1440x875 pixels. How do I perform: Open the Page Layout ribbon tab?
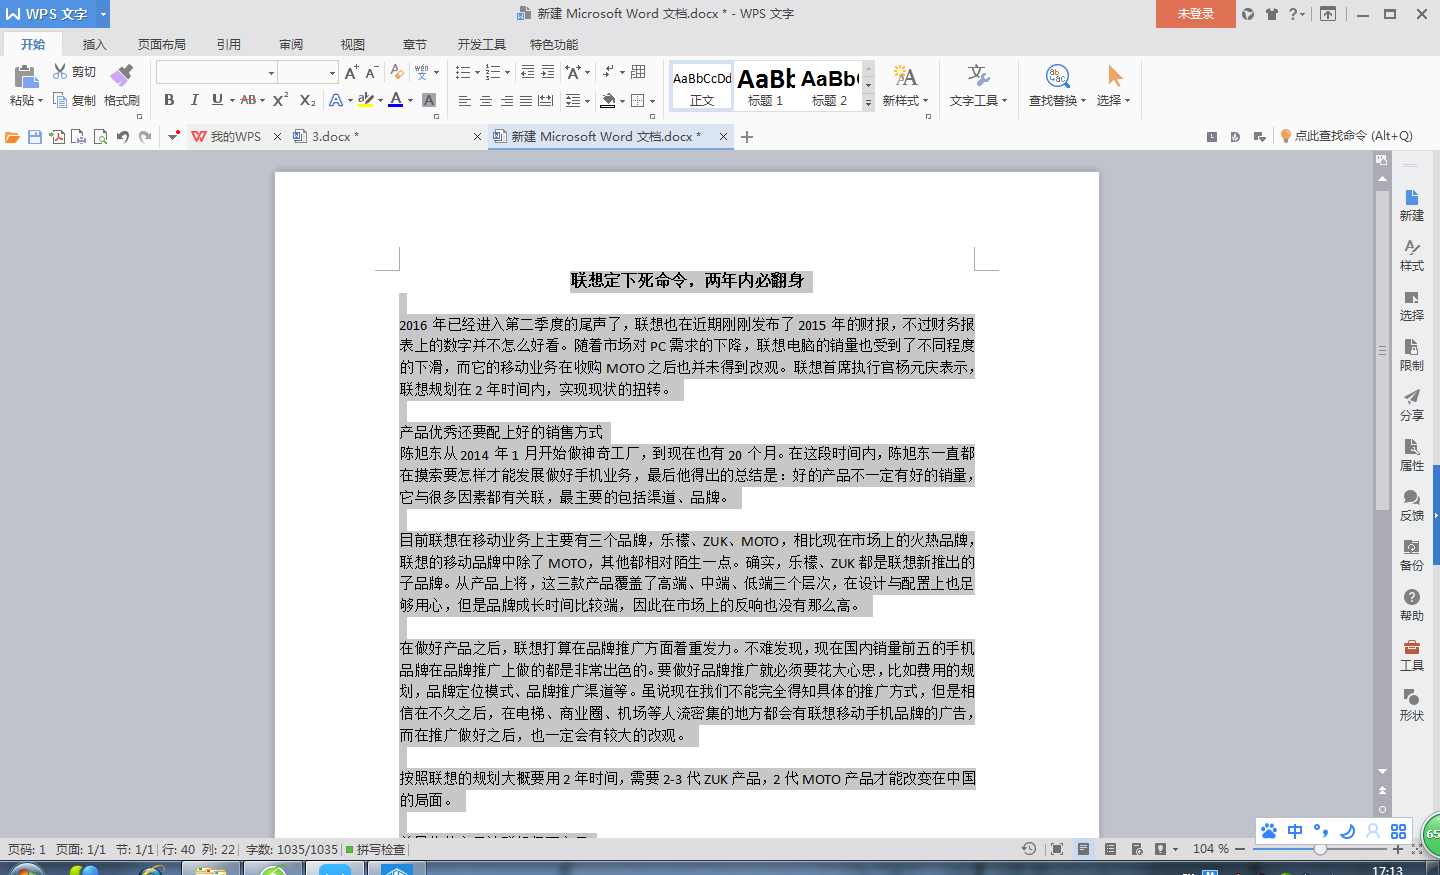tap(162, 45)
